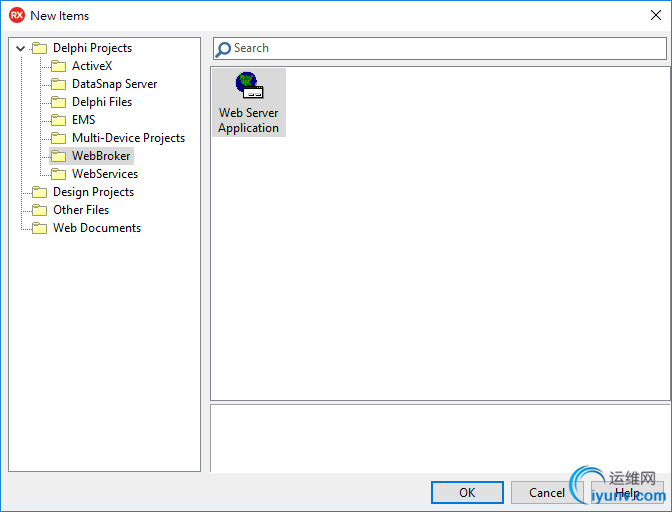Click the Delphi Projects folder icon

click(39, 48)
